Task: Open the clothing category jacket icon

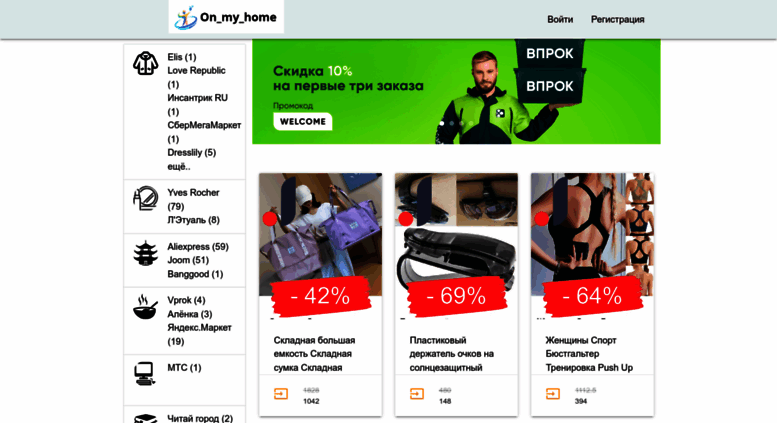Action: click(x=145, y=63)
